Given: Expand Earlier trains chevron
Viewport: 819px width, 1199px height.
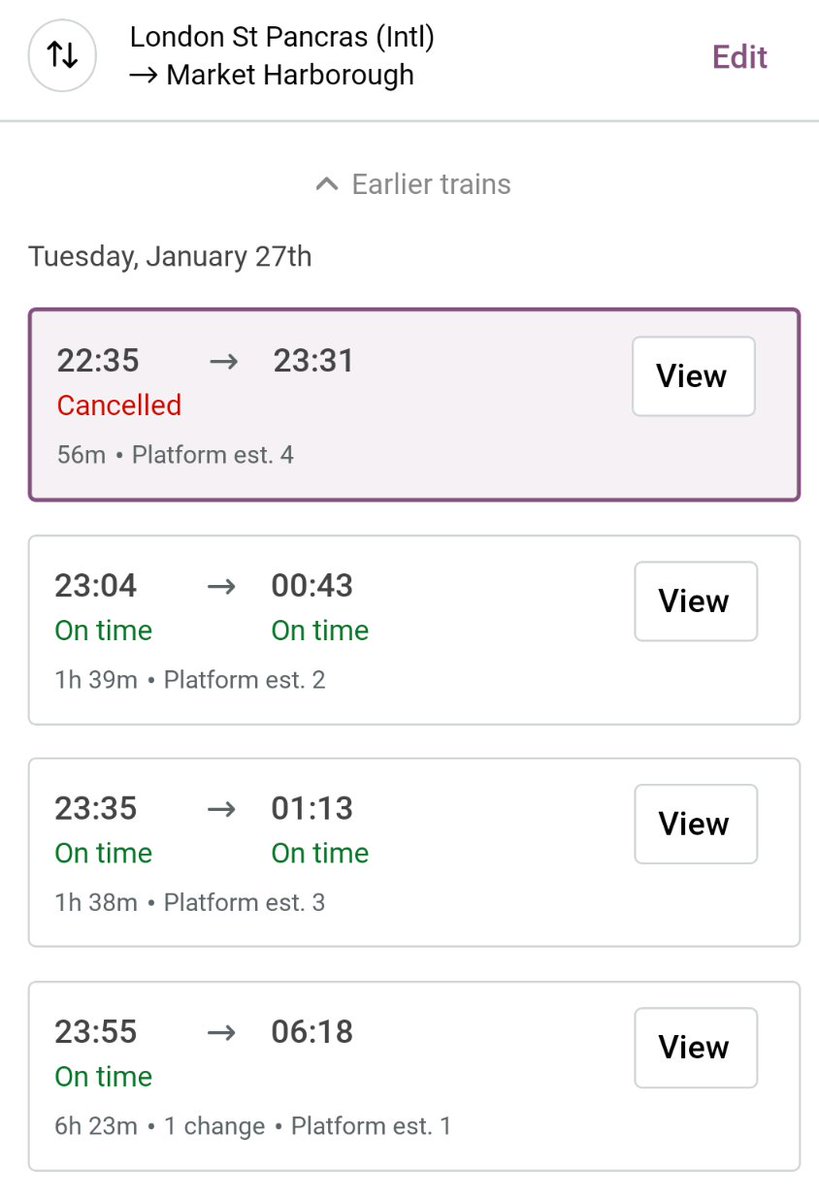Looking at the screenshot, I should tap(327, 184).
